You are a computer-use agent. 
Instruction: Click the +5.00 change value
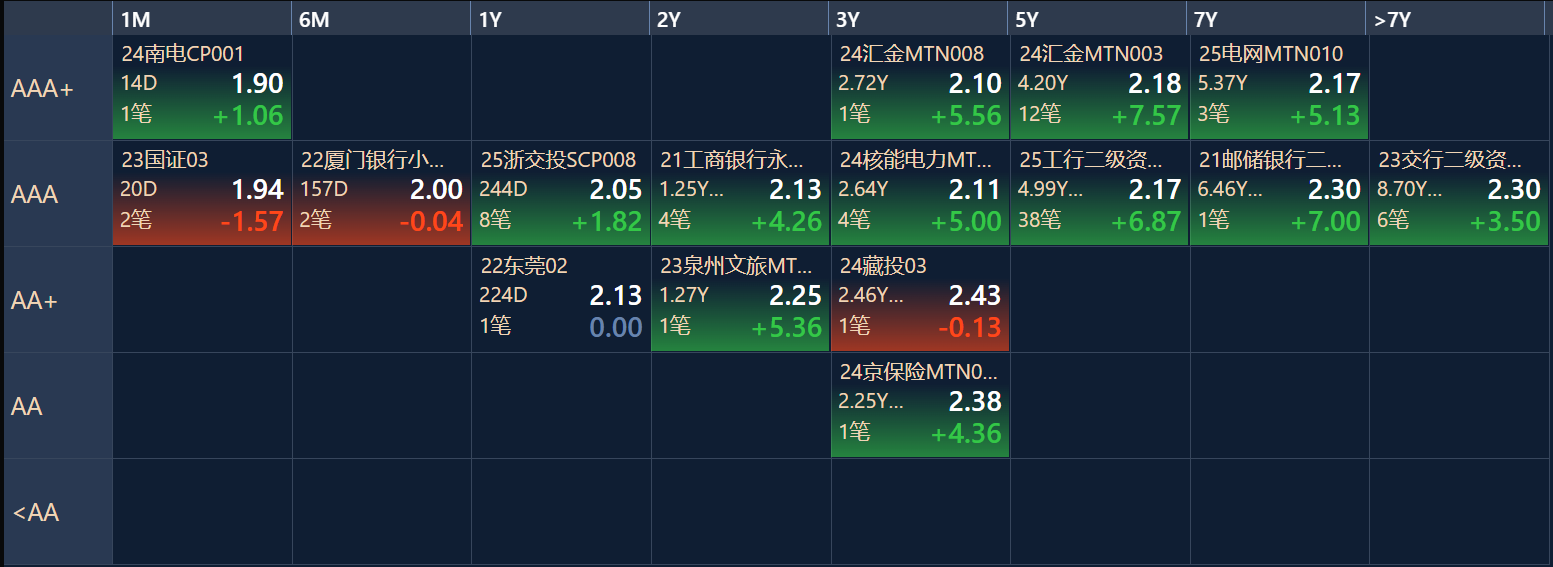(966, 222)
